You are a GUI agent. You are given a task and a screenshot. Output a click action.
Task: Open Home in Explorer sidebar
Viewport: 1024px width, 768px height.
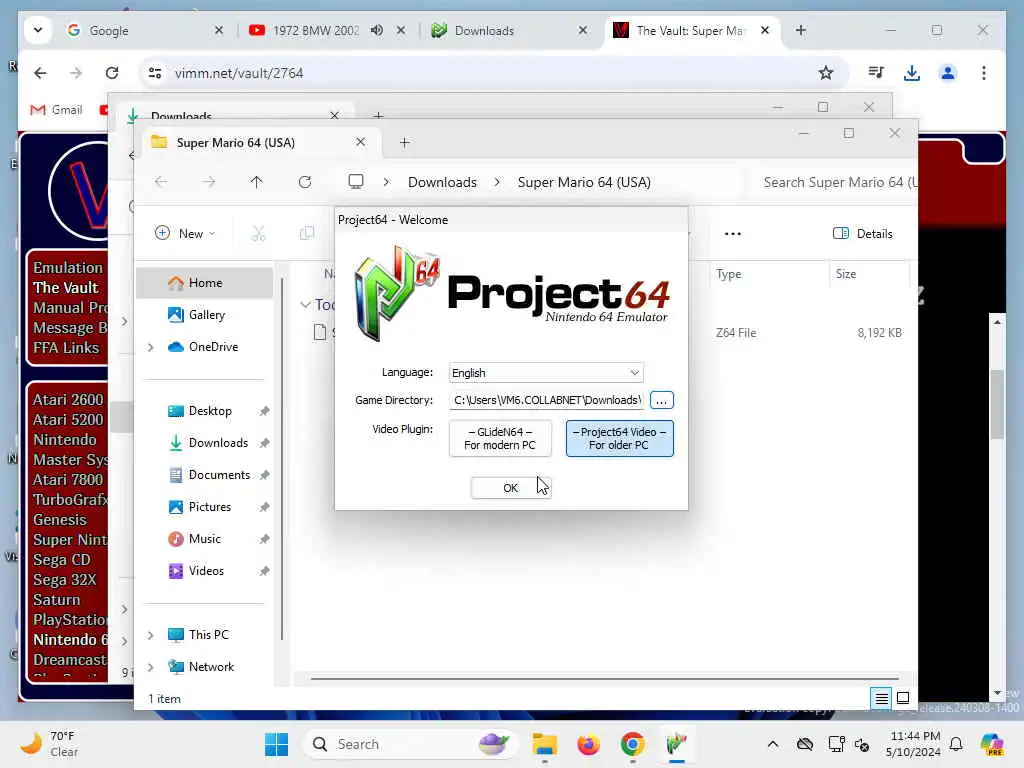[205, 283]
